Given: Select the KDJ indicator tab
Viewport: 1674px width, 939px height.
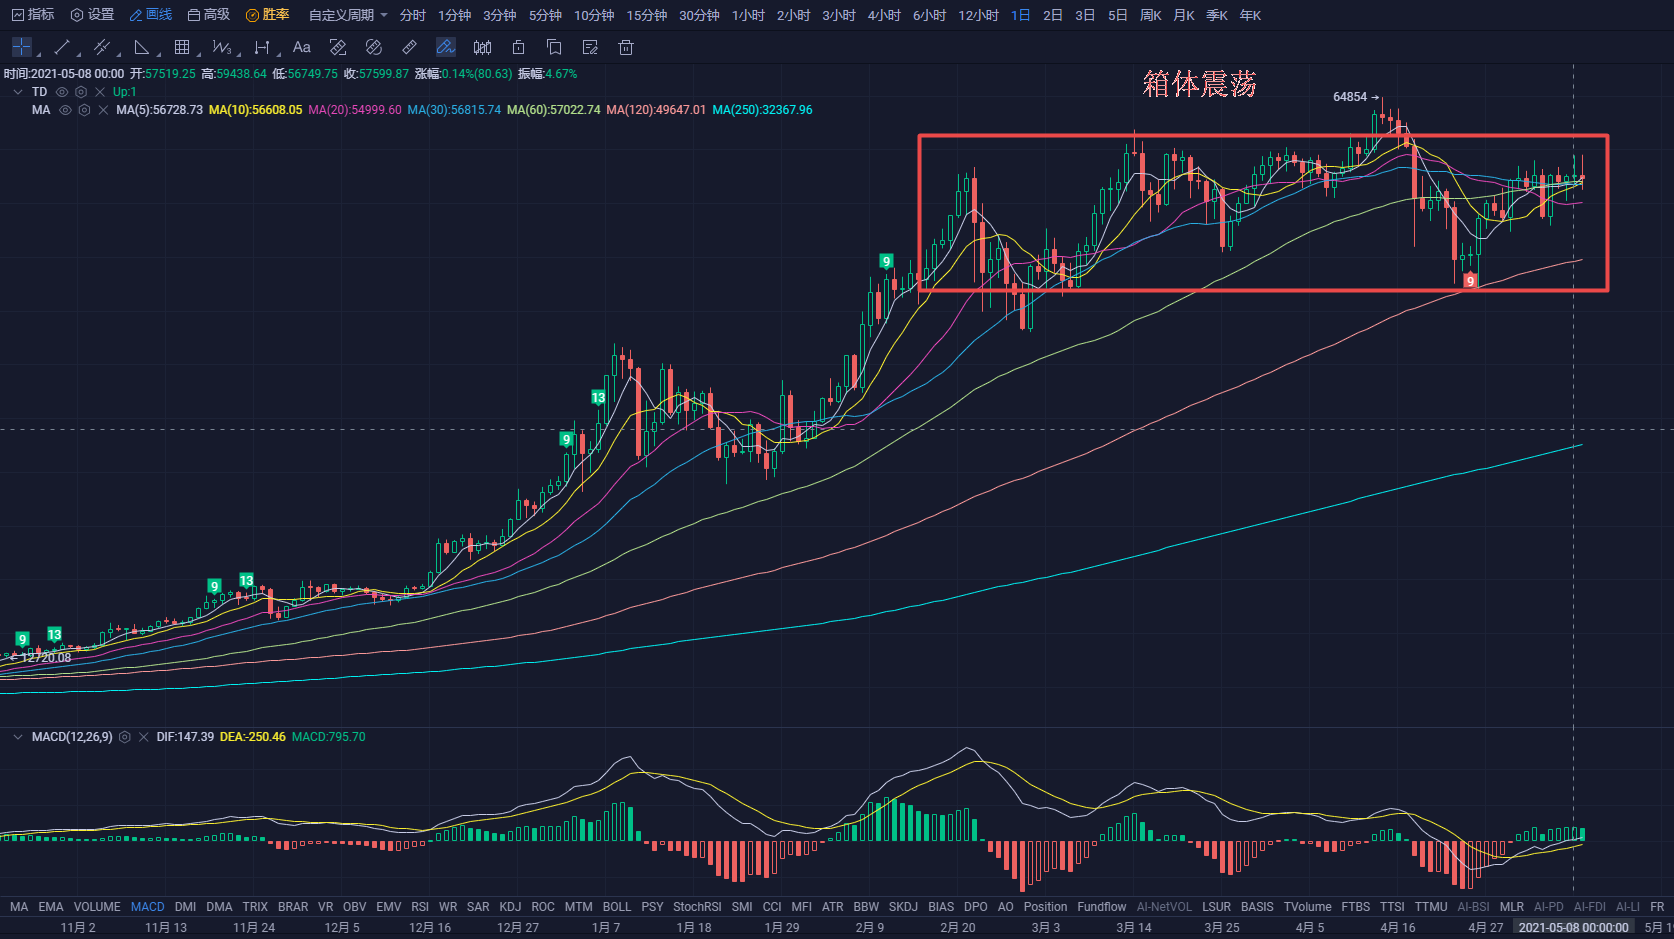Looking at the screenshot, I should [510, 907].
